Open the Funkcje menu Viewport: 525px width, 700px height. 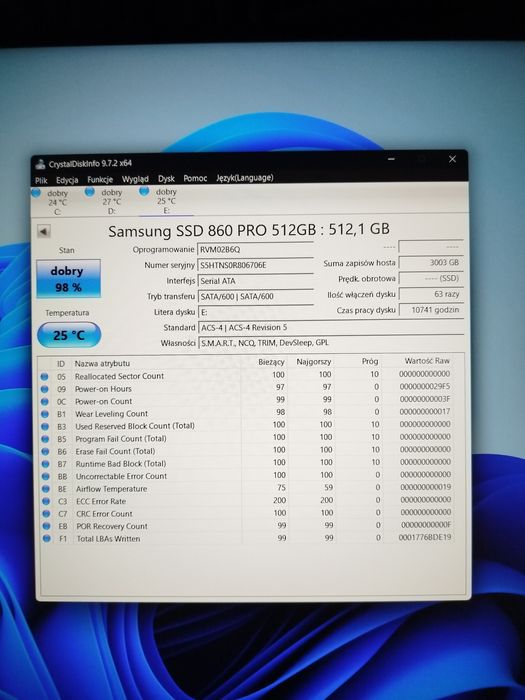point(100,179)
